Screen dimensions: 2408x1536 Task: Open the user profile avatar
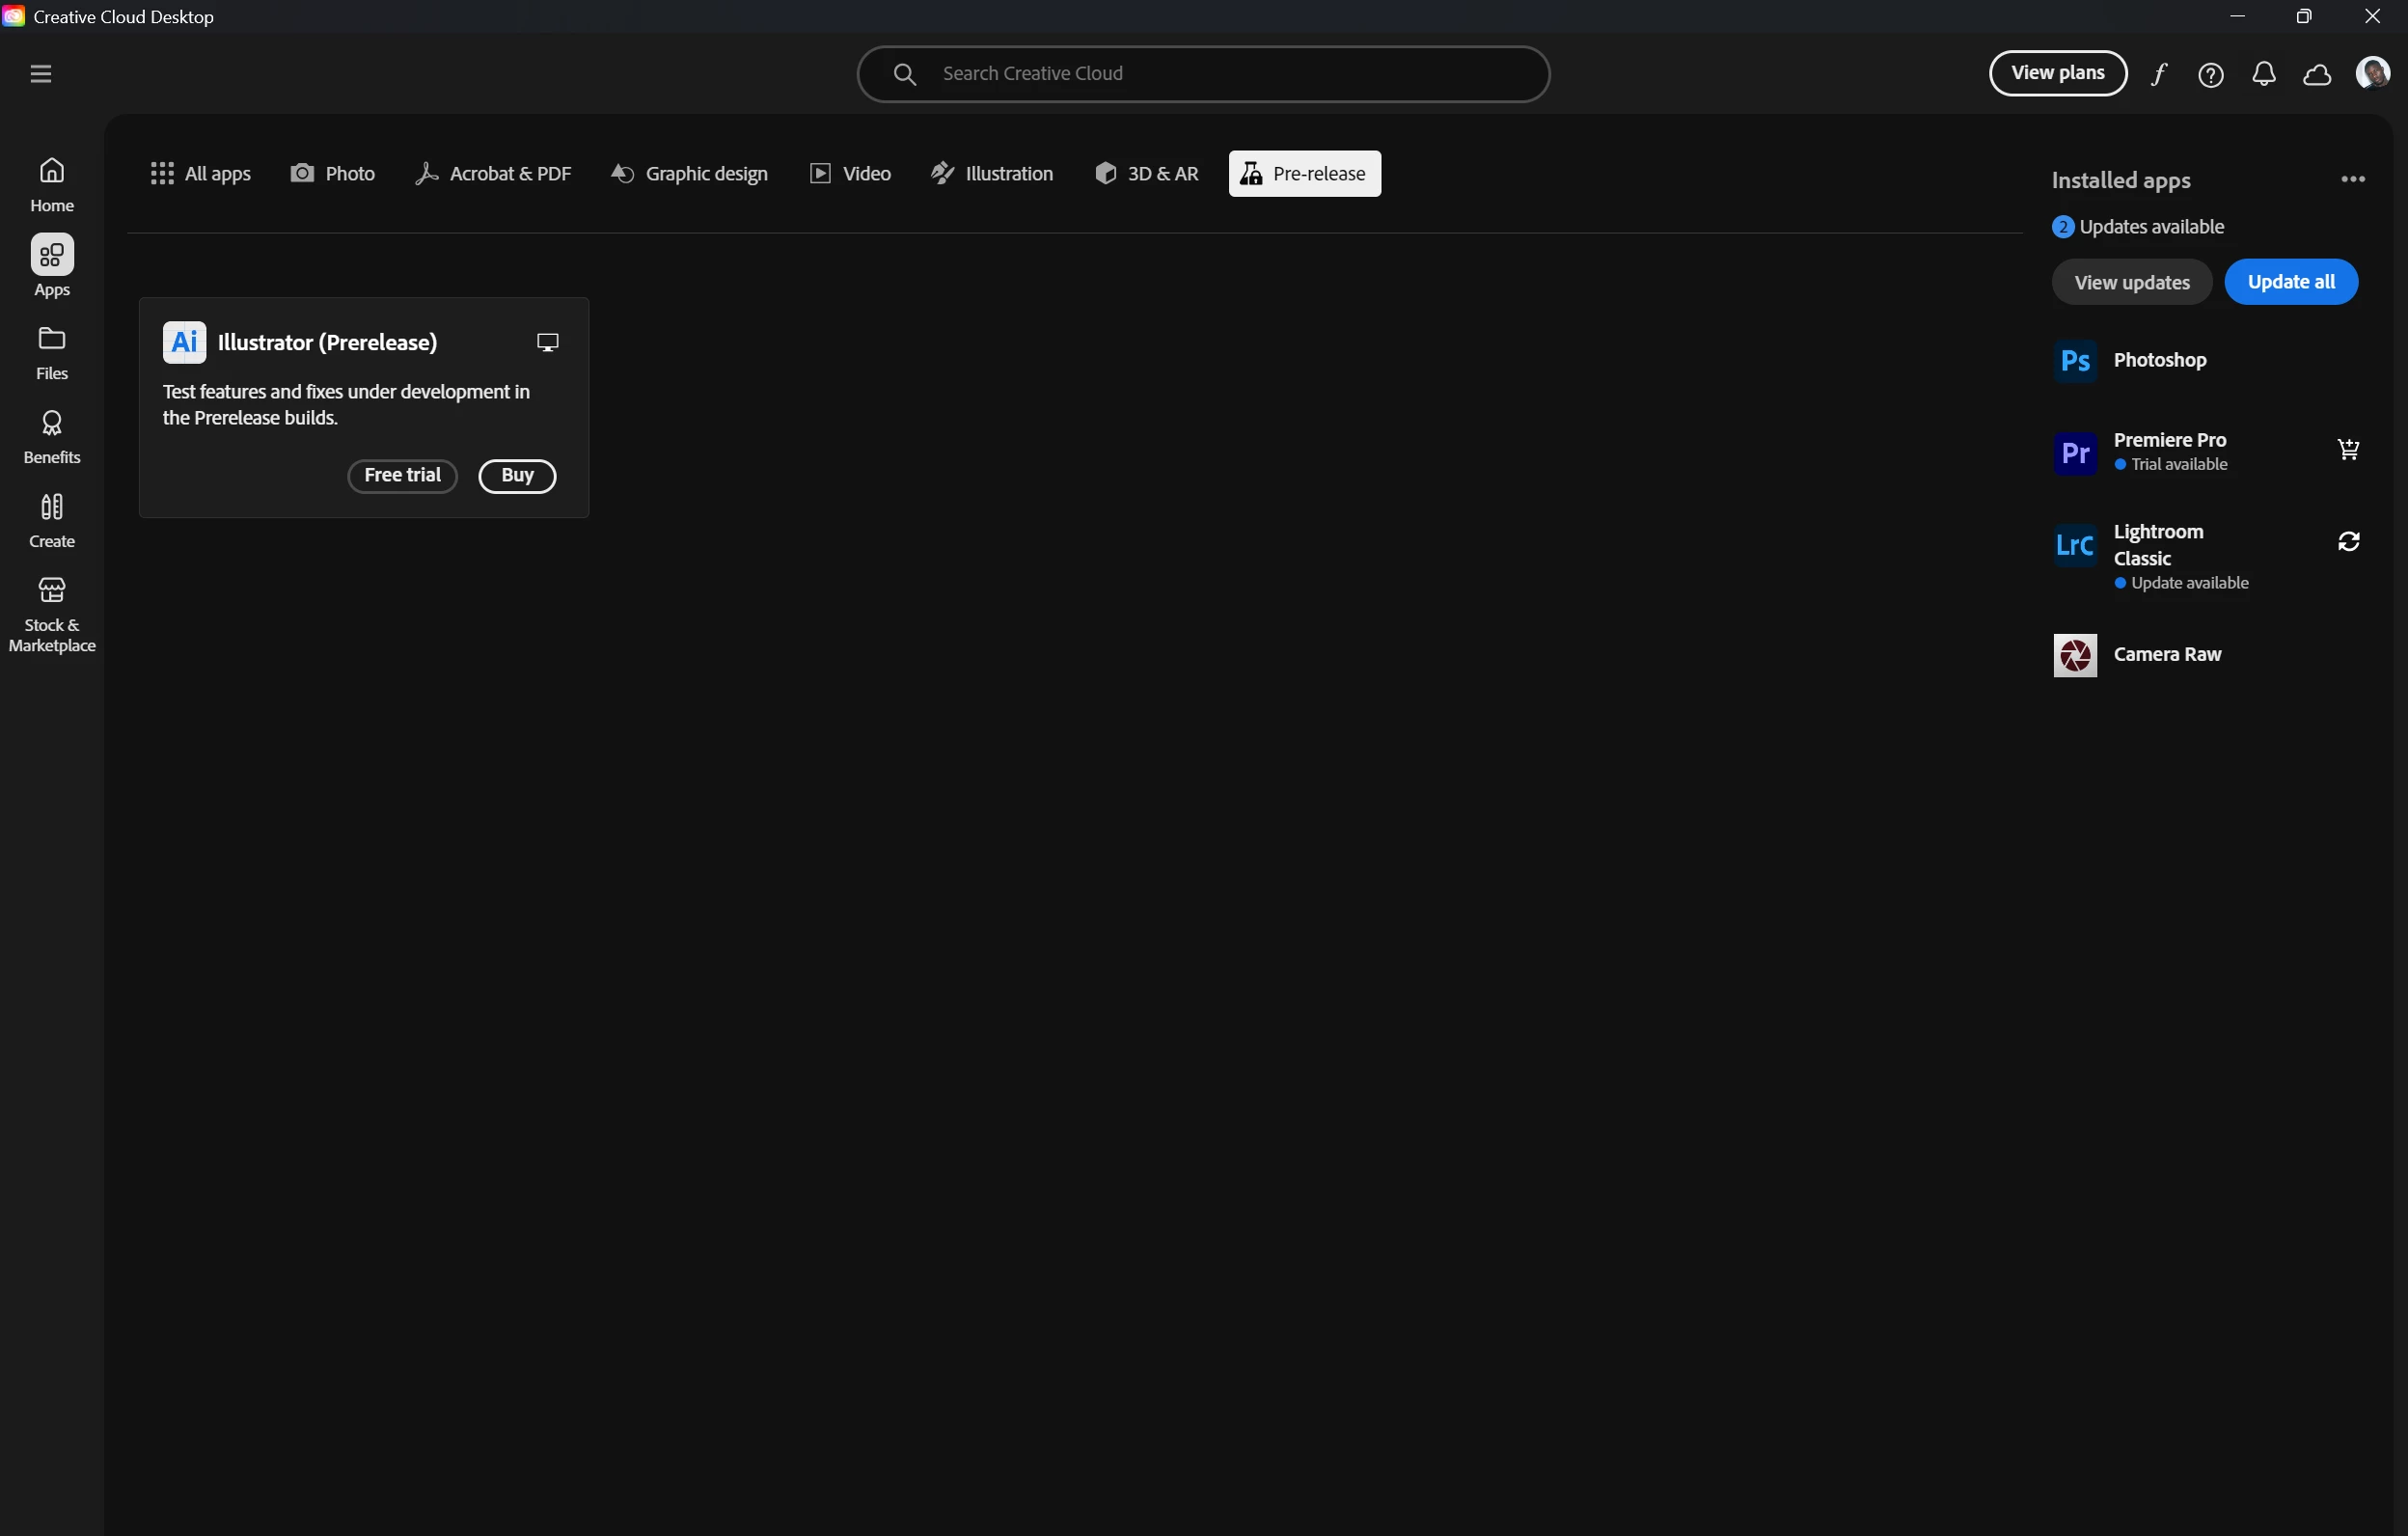point(2371,73)
